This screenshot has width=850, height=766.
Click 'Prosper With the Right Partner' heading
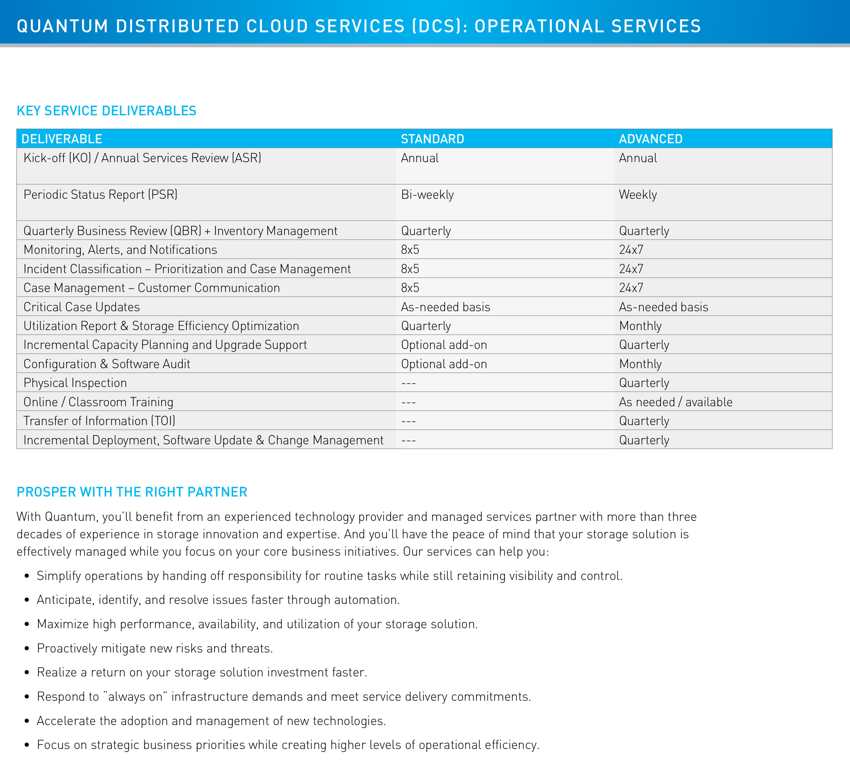click(x=132, y=492)
